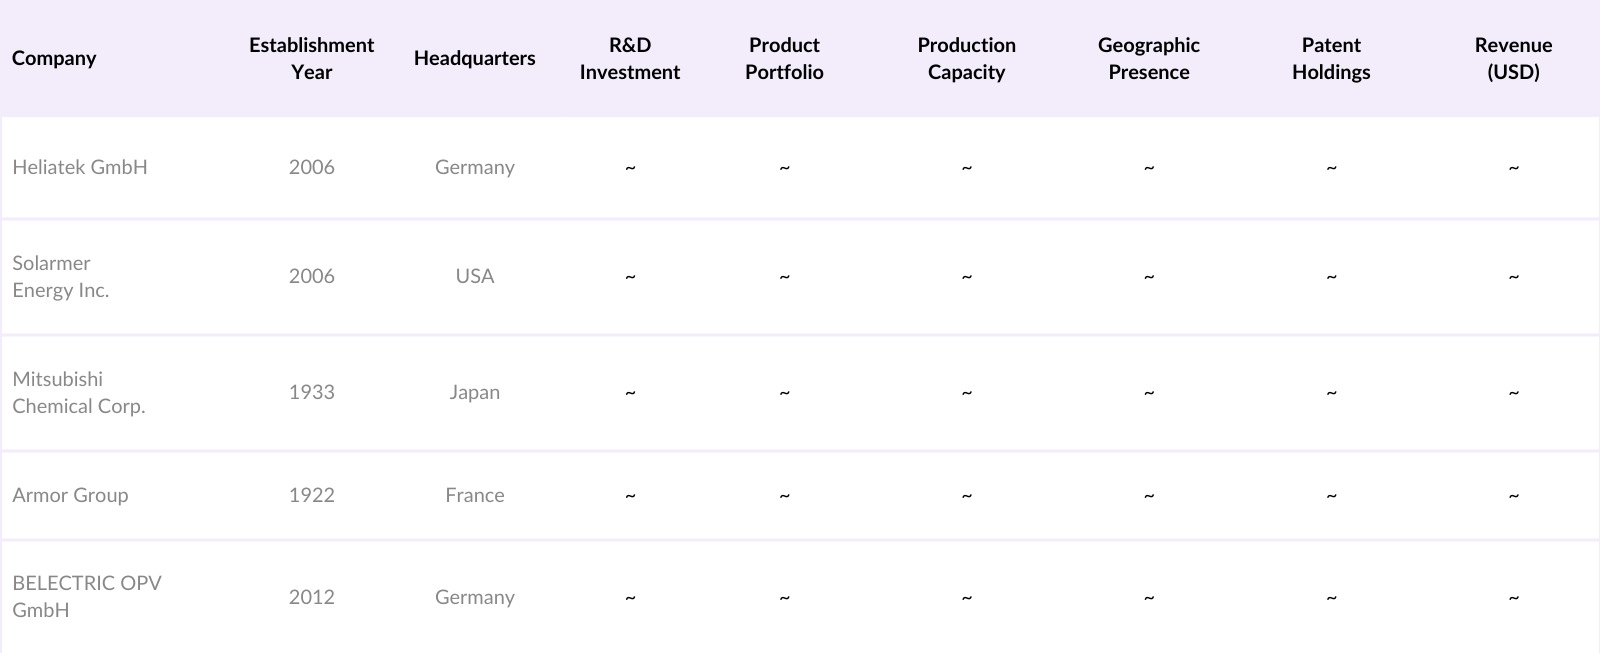Click Mitsubishi Chemical's Revenue value
Image resolution: width=1600 pixels, height=653 pixels.
coord(1513,393)
